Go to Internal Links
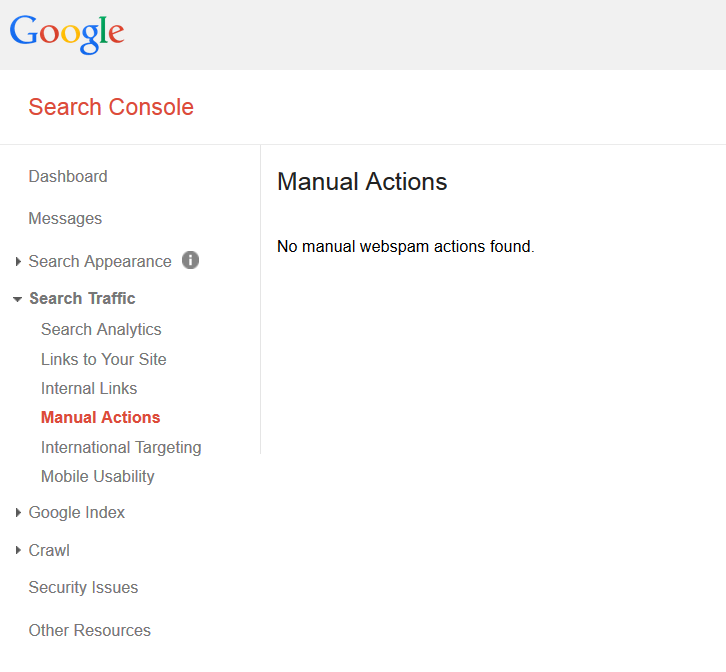 pyautogui.click(x=89, y=389)
